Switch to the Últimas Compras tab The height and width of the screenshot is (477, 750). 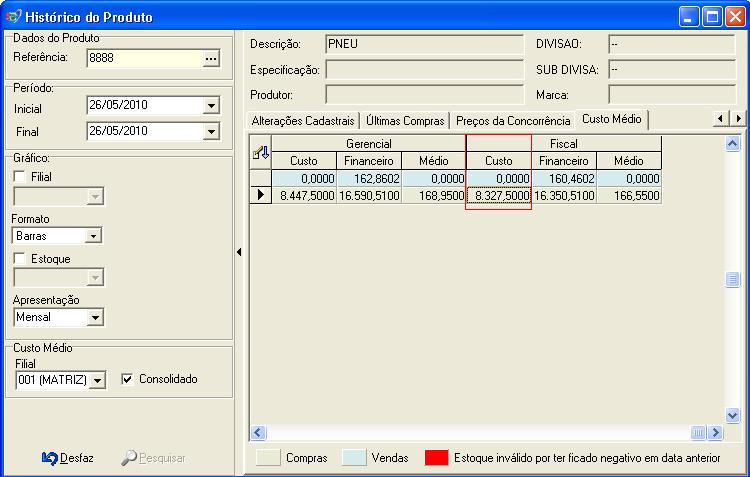(x=405, y=120)
